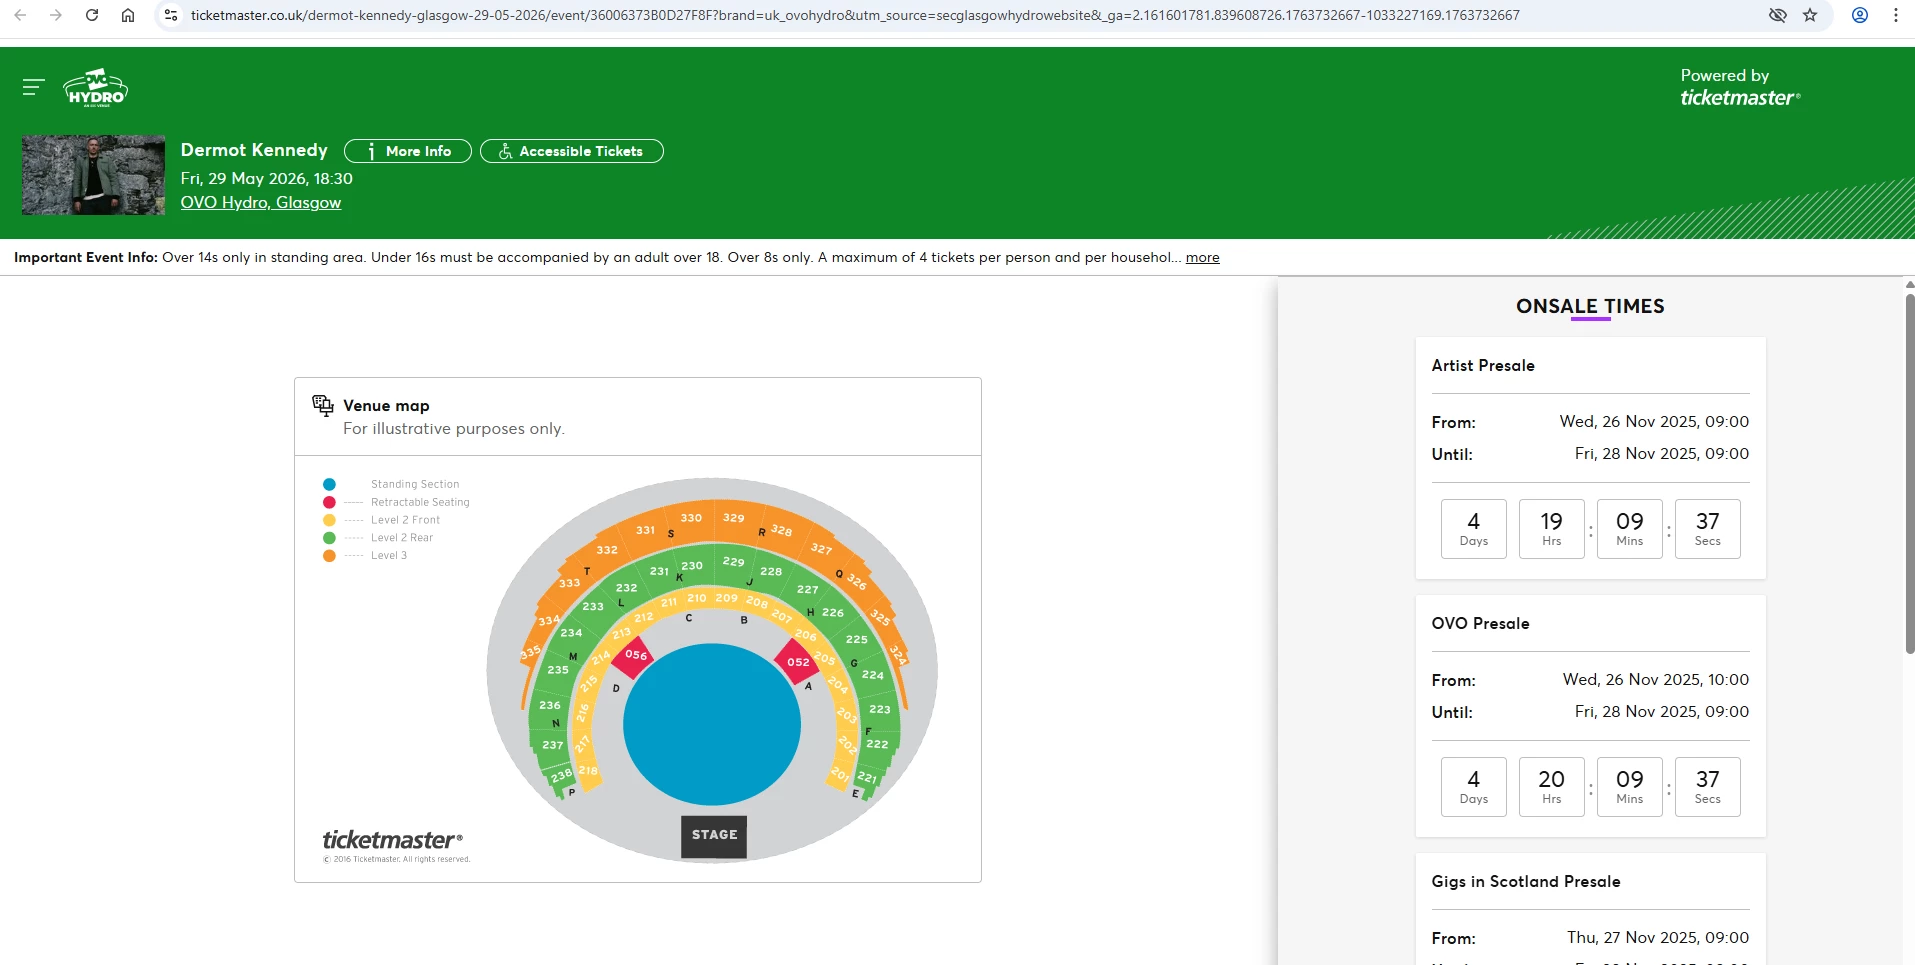Click the yellow Level 2 Front legend dot
The height and width of the screenshot is (965, 1915).
coord(329,520)
